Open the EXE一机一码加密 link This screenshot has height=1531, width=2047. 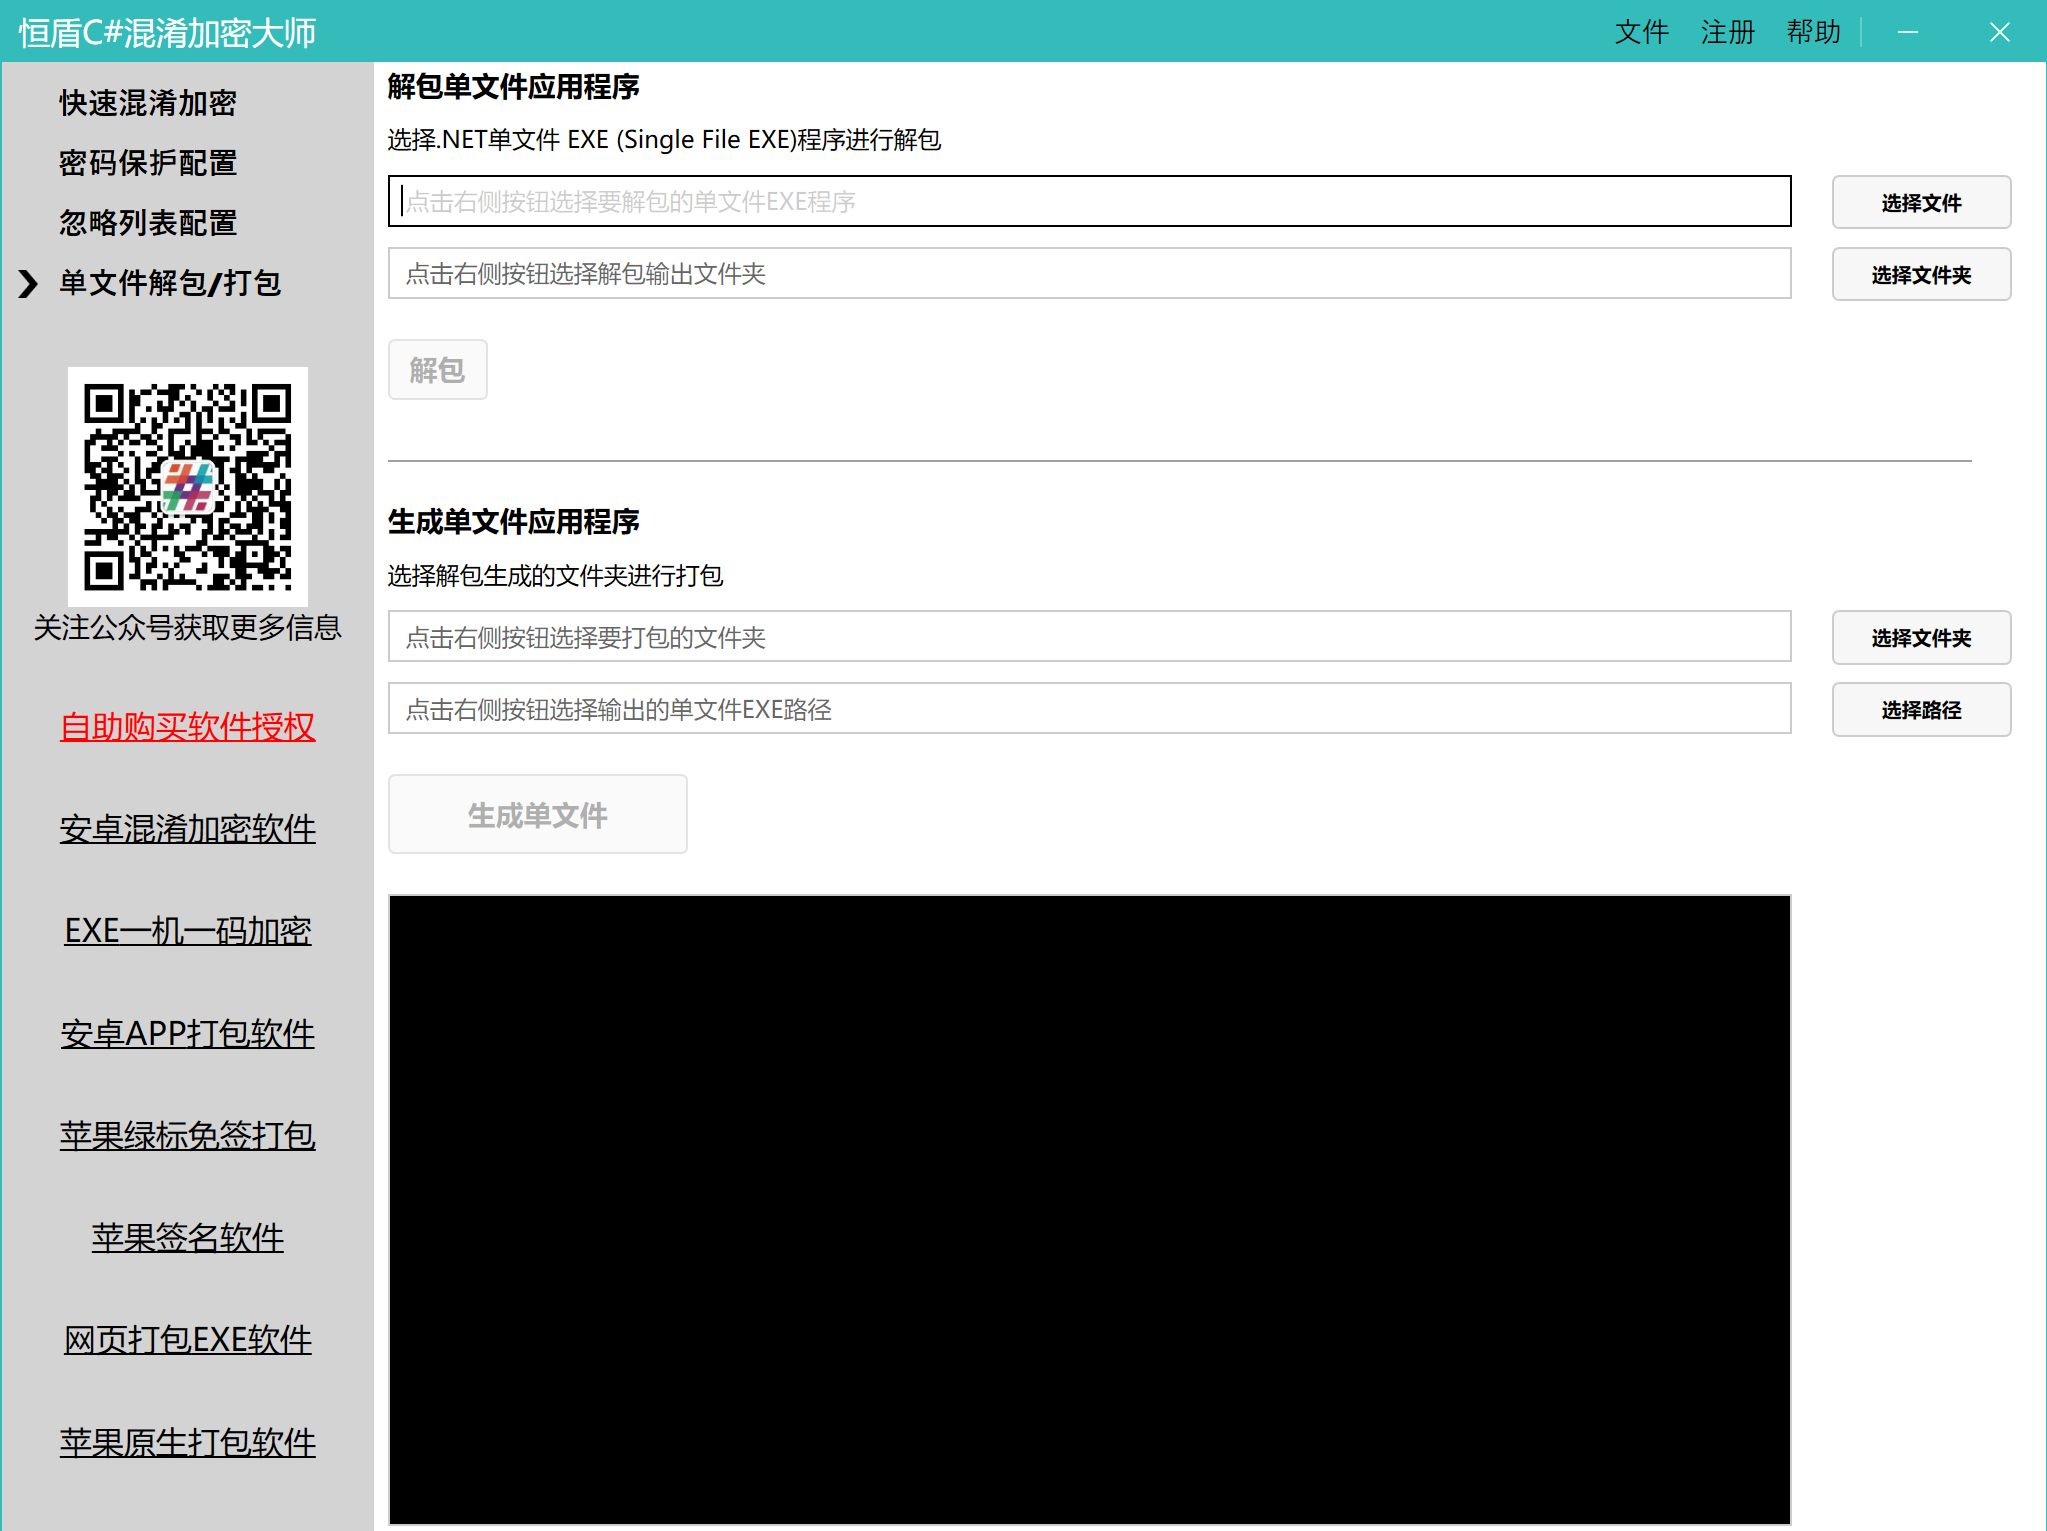coord(187,931)
